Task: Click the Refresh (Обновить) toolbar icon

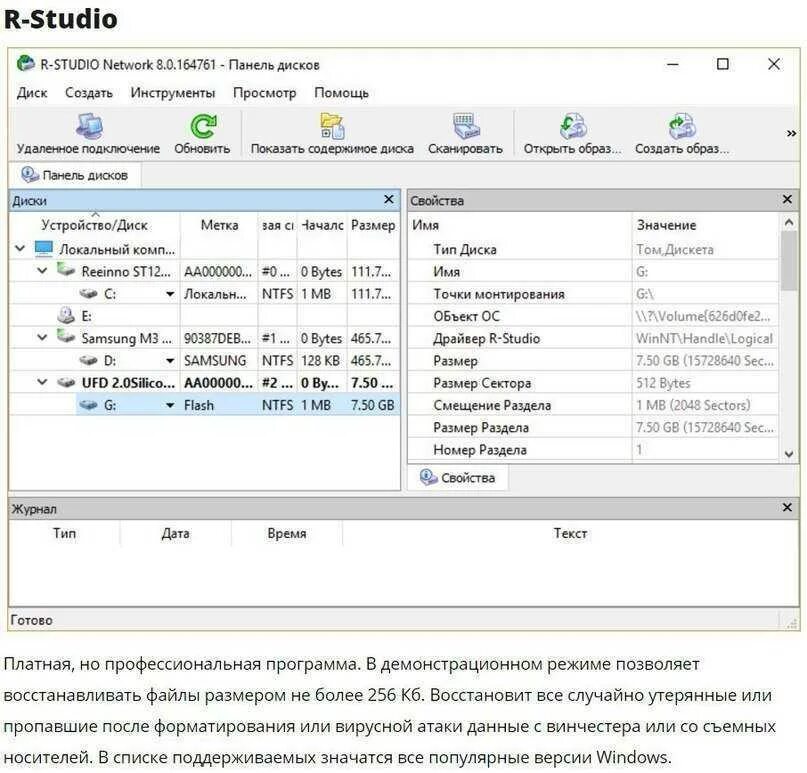Action: click(x=202, y=126)
